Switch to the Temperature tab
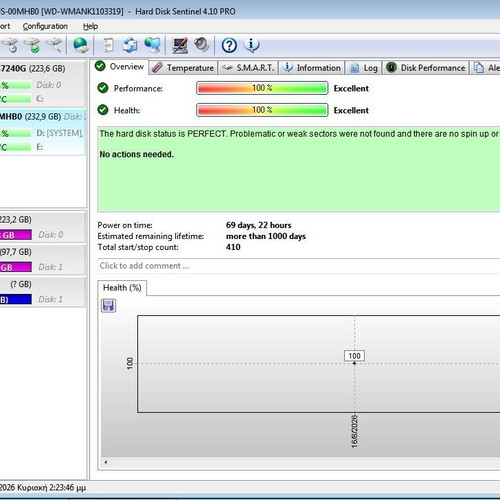Screen dimensions: 500x500 (x=183, y=68)
